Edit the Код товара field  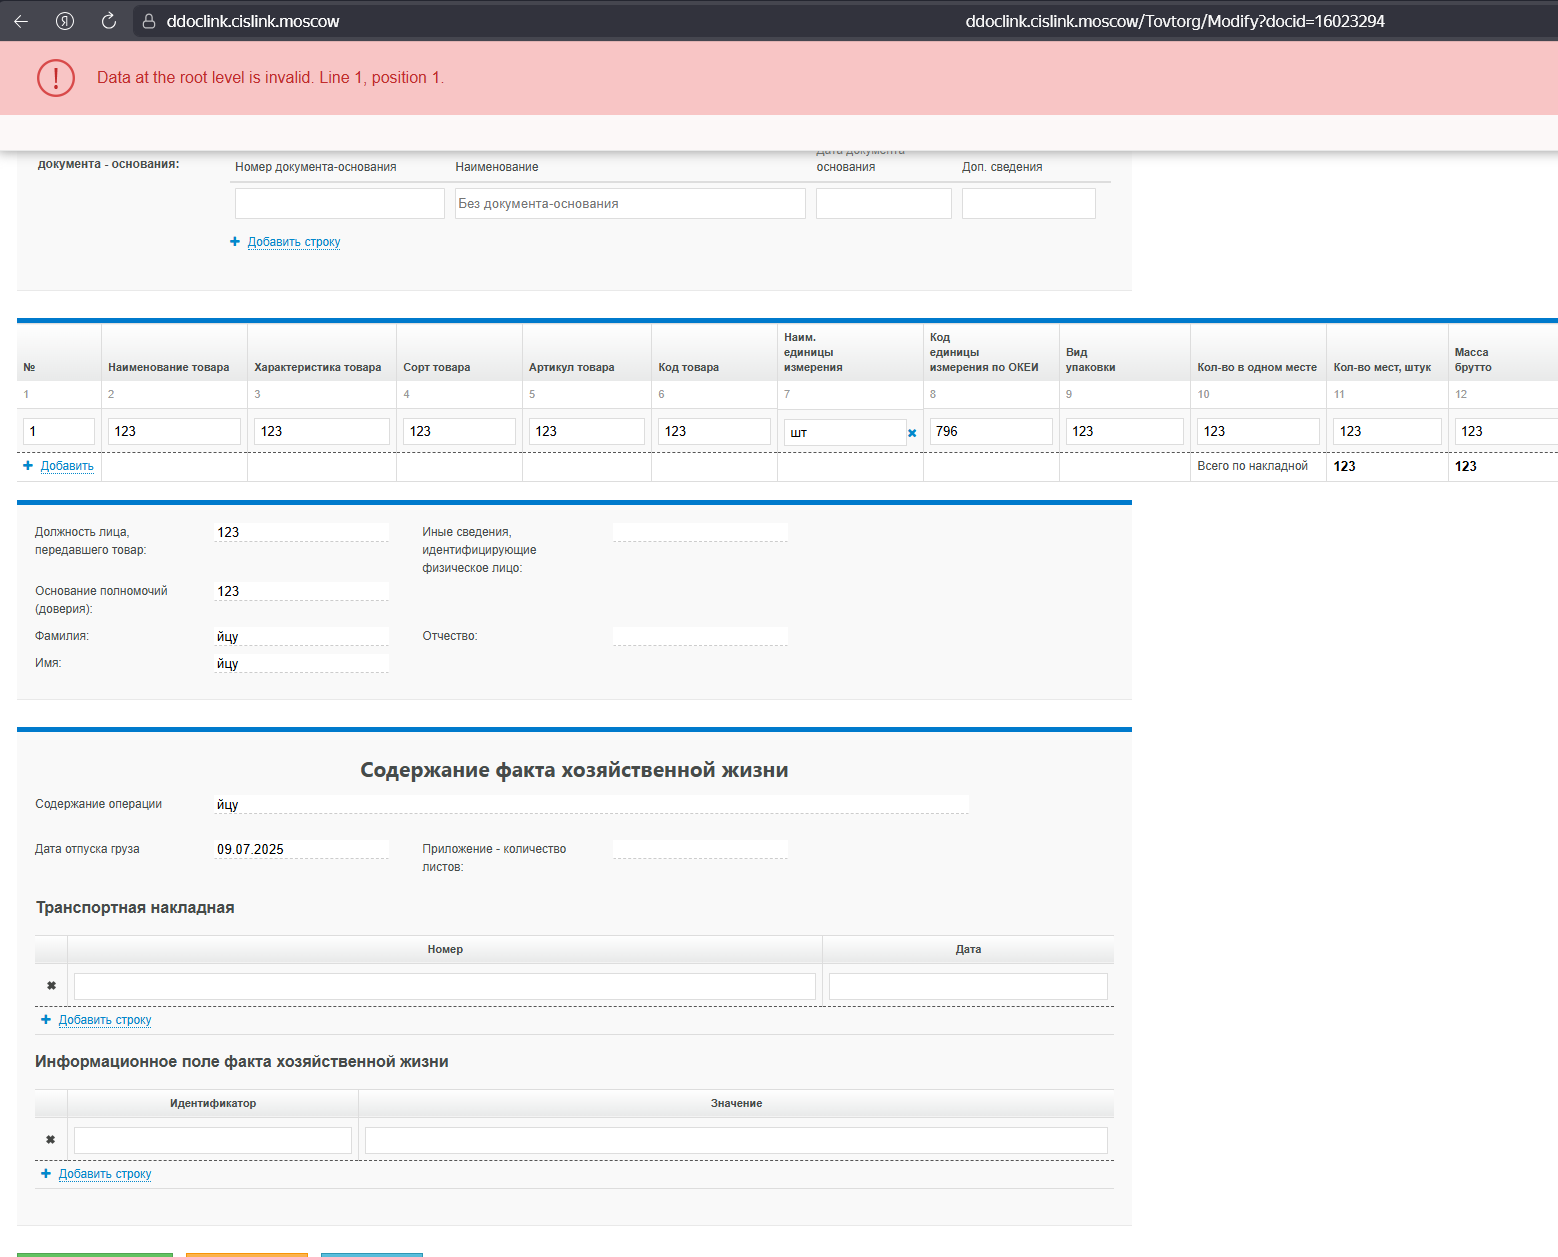pos(714,431)
